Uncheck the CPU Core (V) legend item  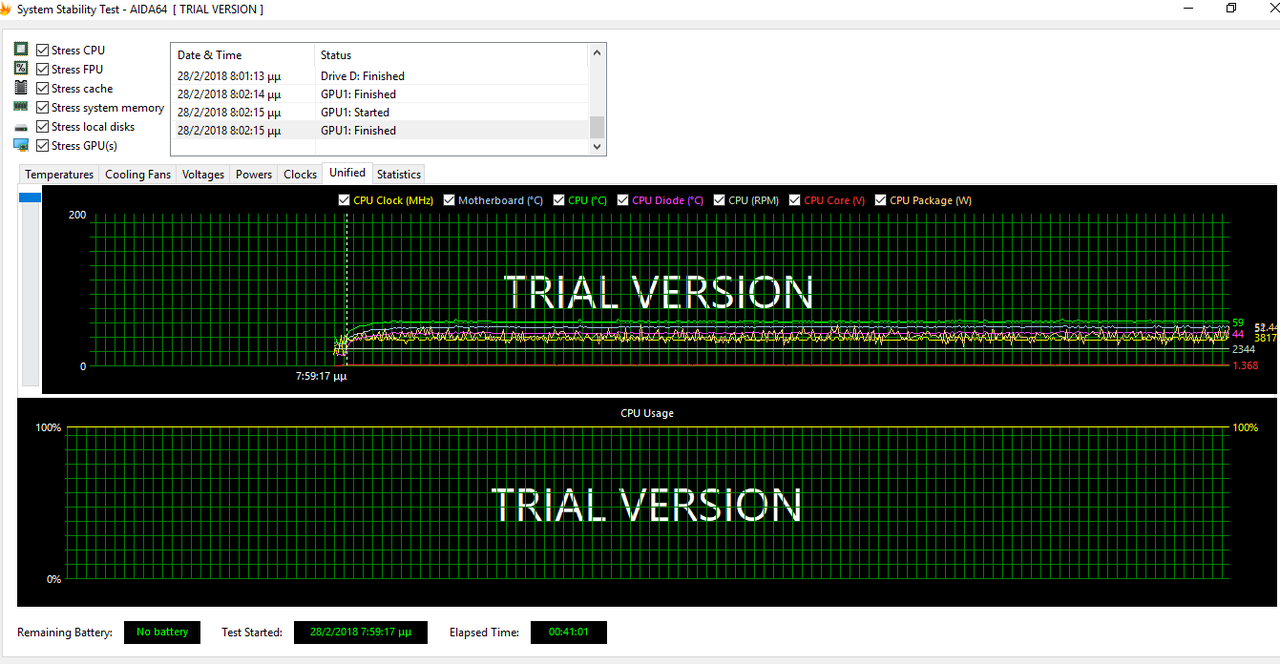795,200
